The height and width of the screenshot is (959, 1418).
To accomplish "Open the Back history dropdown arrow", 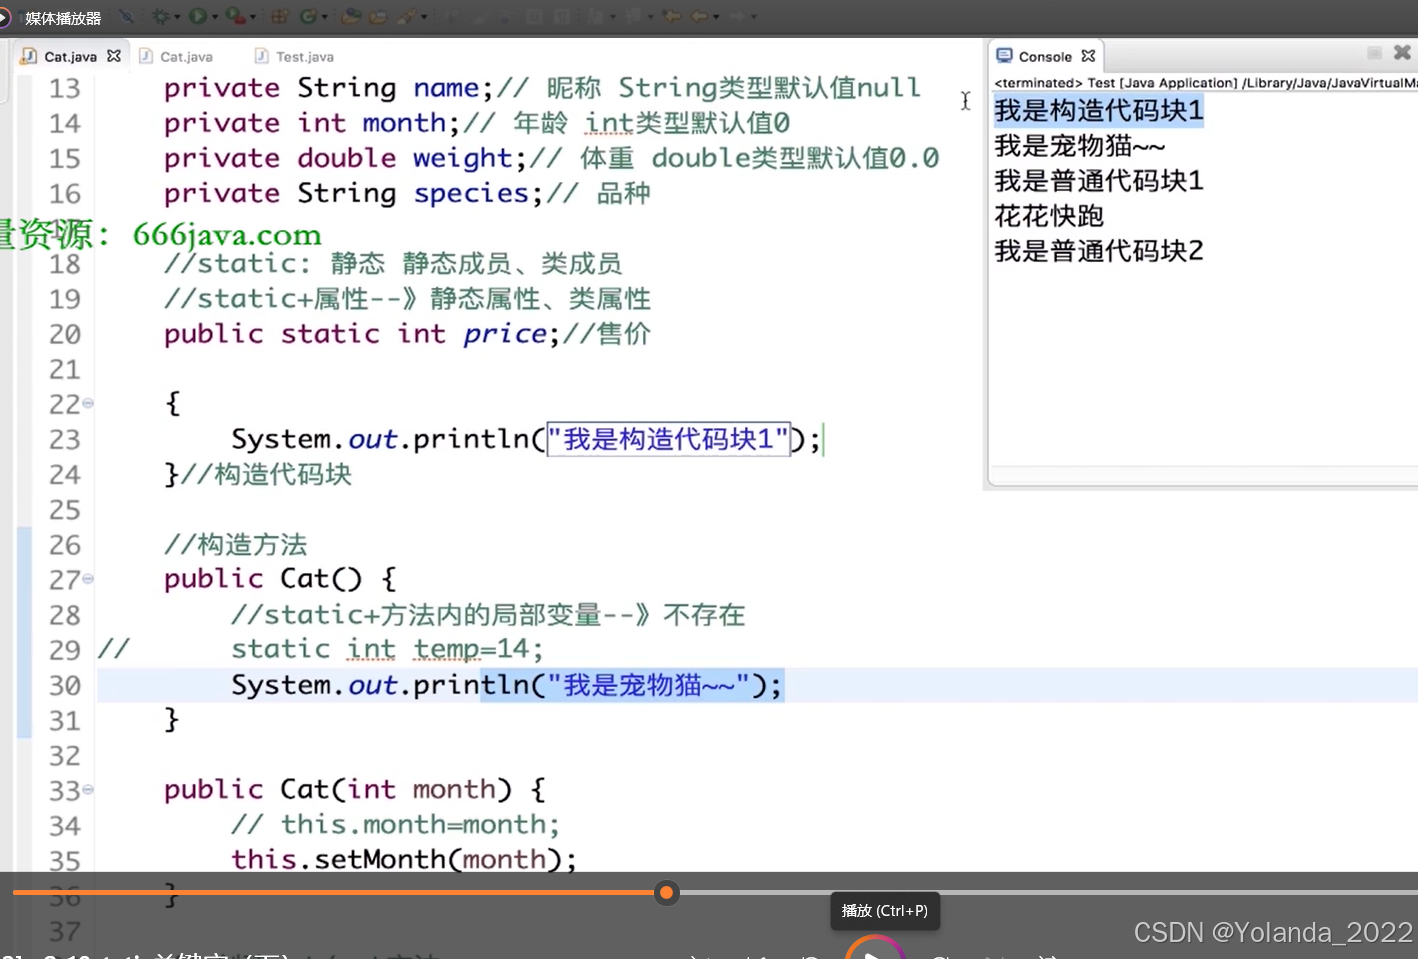I will point(716,17).
